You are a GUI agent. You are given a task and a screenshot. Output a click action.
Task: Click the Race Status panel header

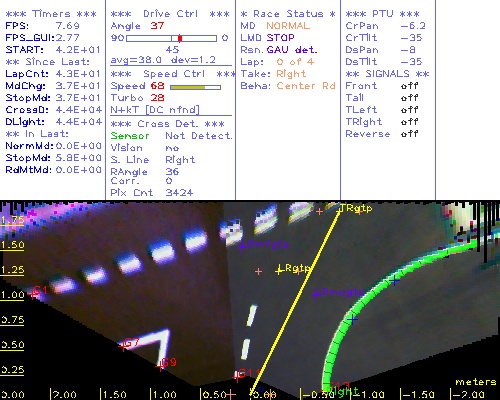(288, 14)
